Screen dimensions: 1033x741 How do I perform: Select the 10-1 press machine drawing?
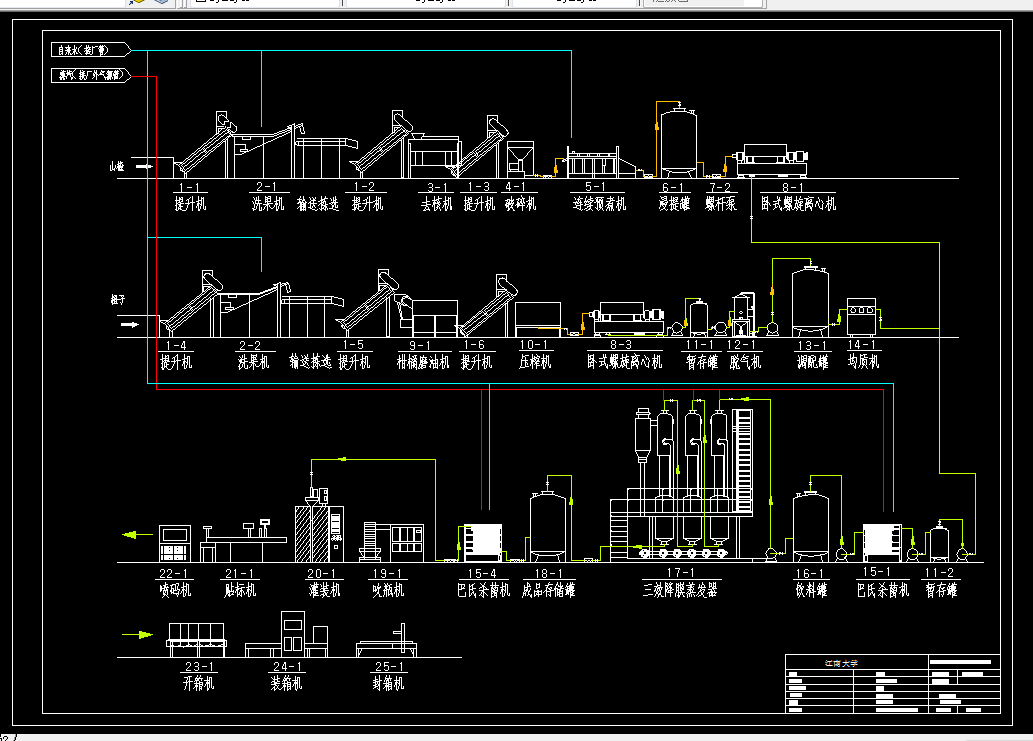(538, 319)
